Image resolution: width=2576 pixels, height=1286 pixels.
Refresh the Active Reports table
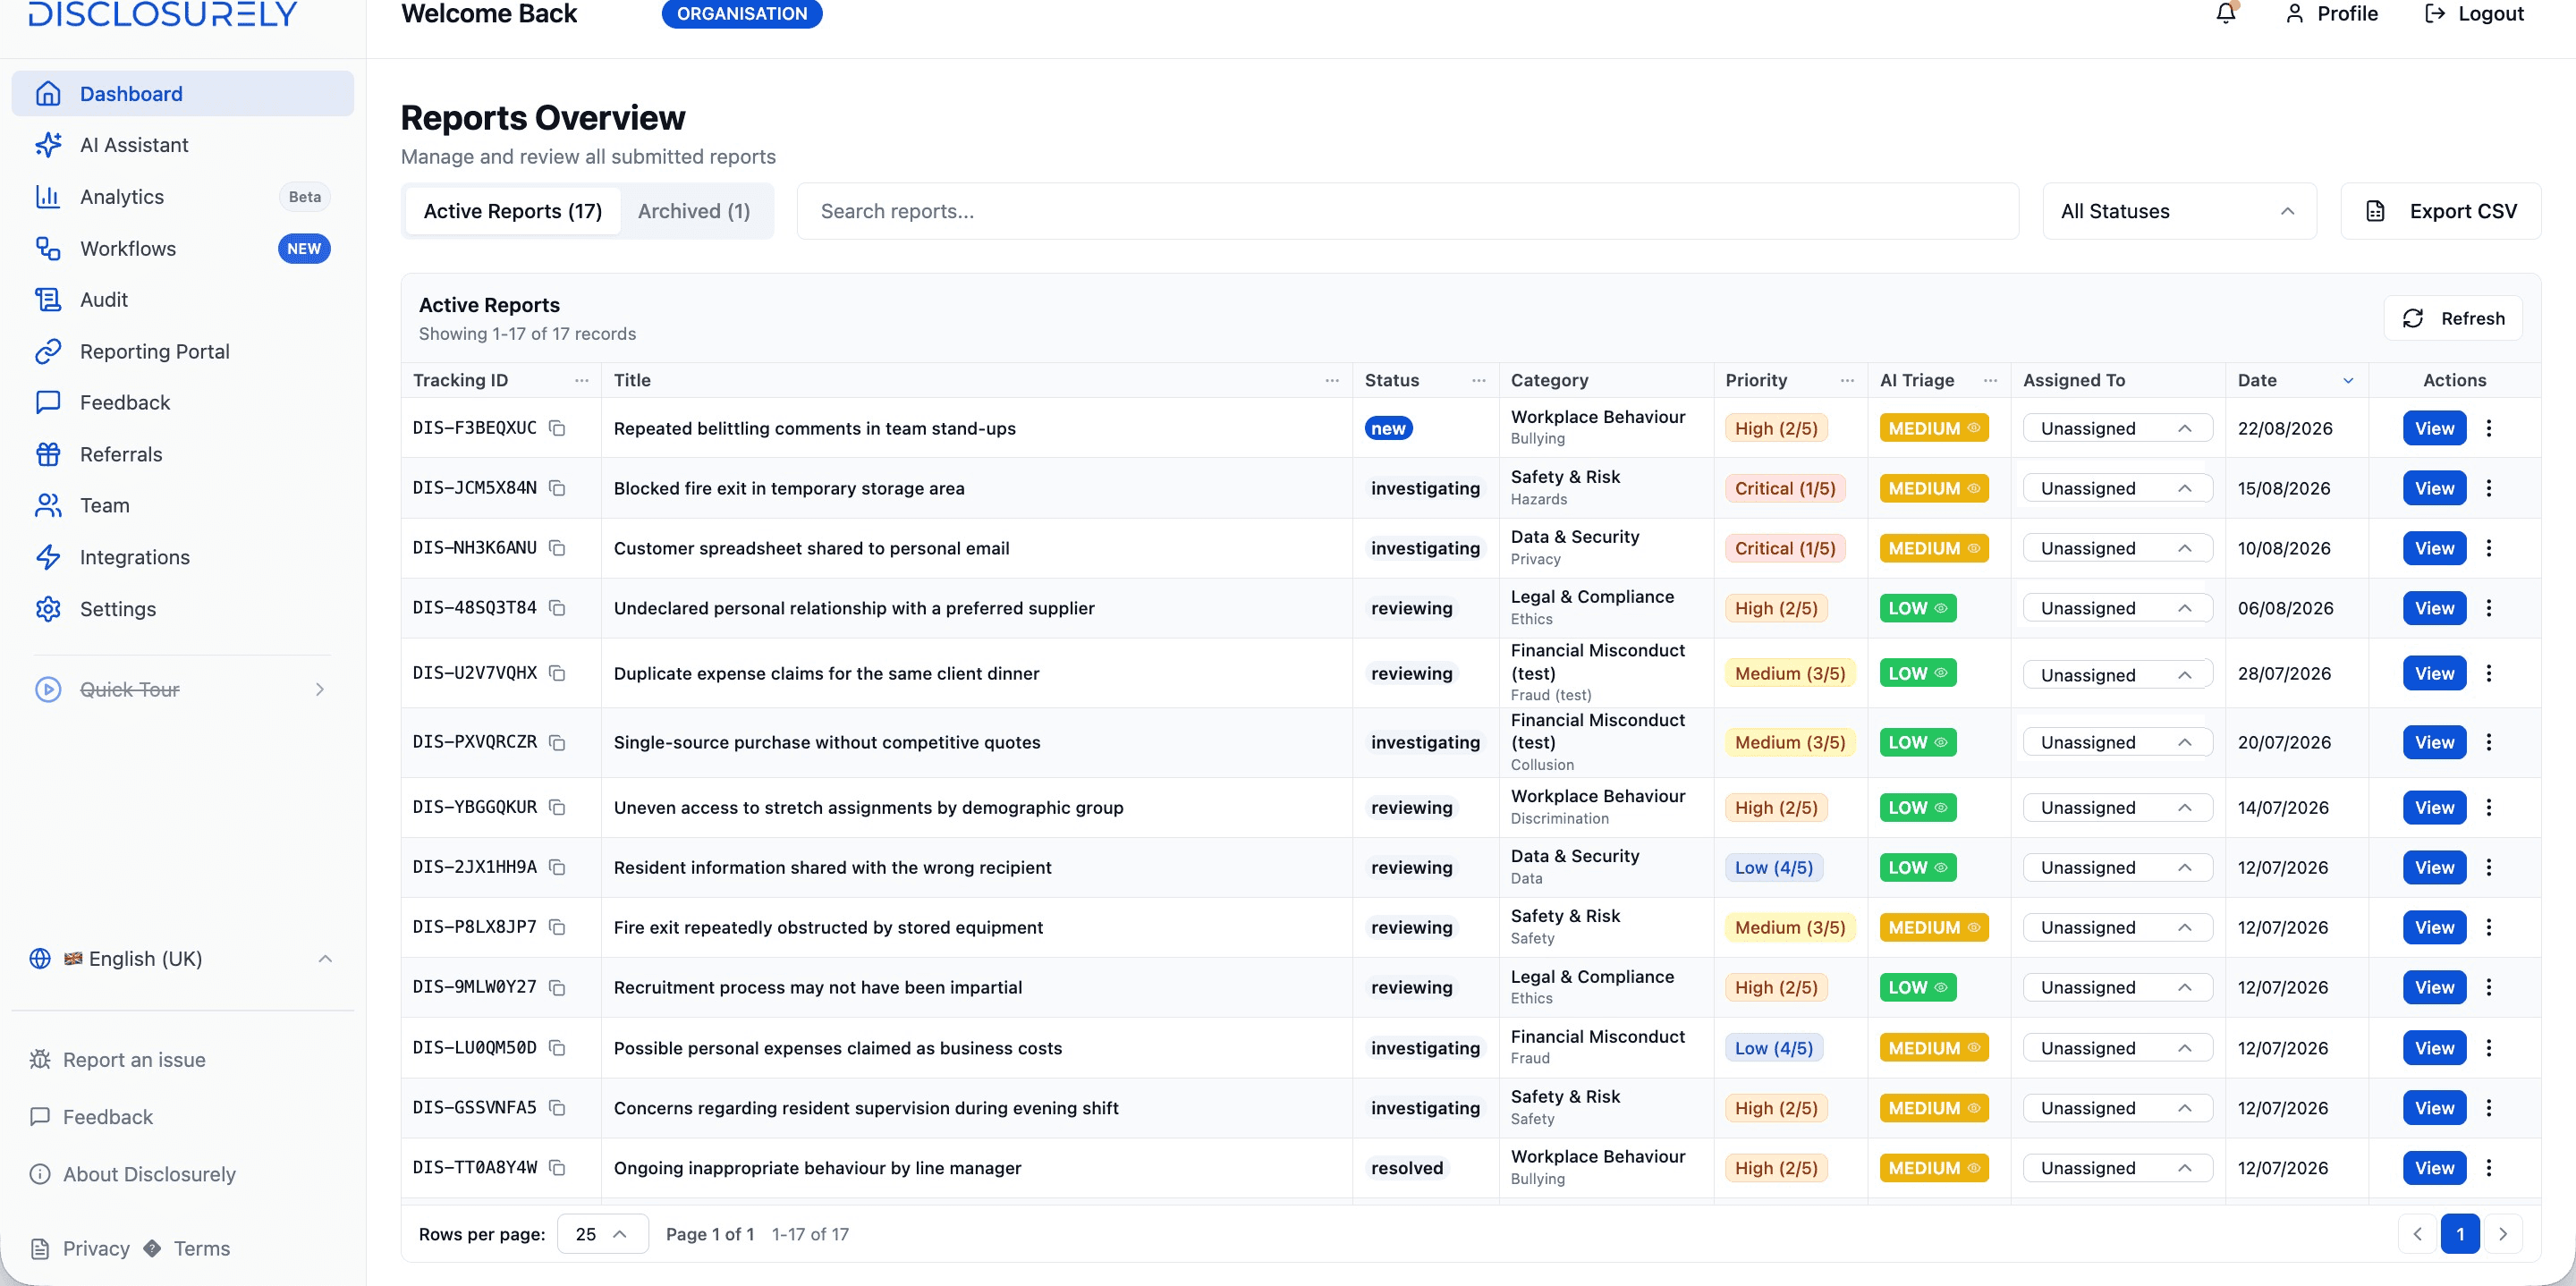(2453, 318)
